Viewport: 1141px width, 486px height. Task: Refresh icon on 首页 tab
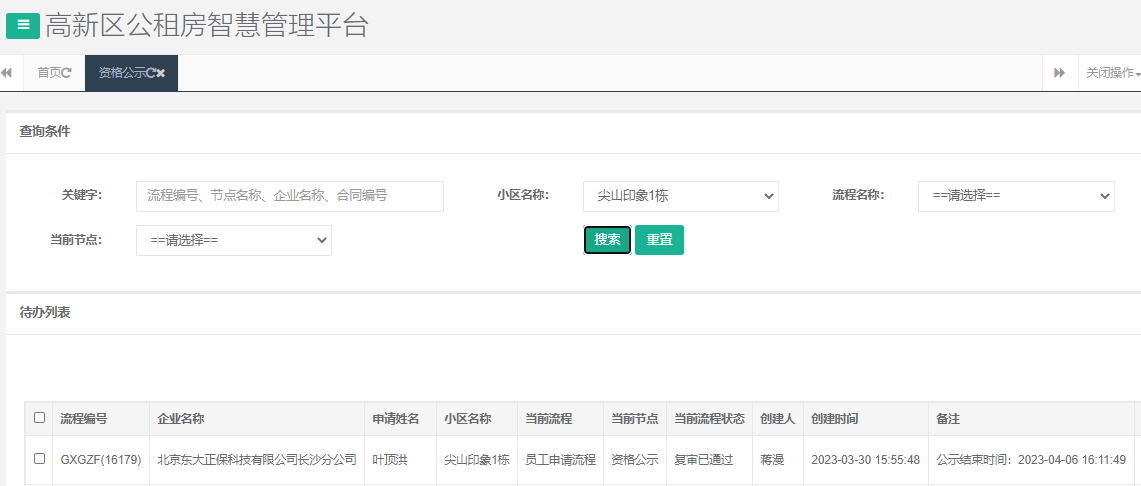click(67, 73)
